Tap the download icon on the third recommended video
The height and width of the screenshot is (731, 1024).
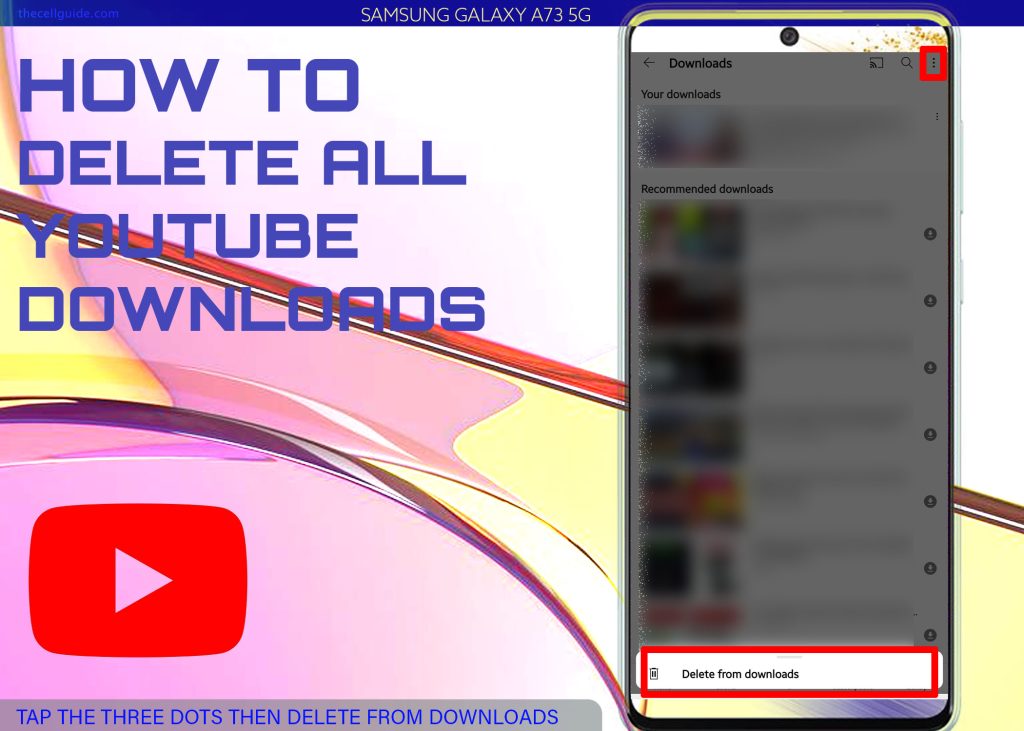[x=930, y=368]
